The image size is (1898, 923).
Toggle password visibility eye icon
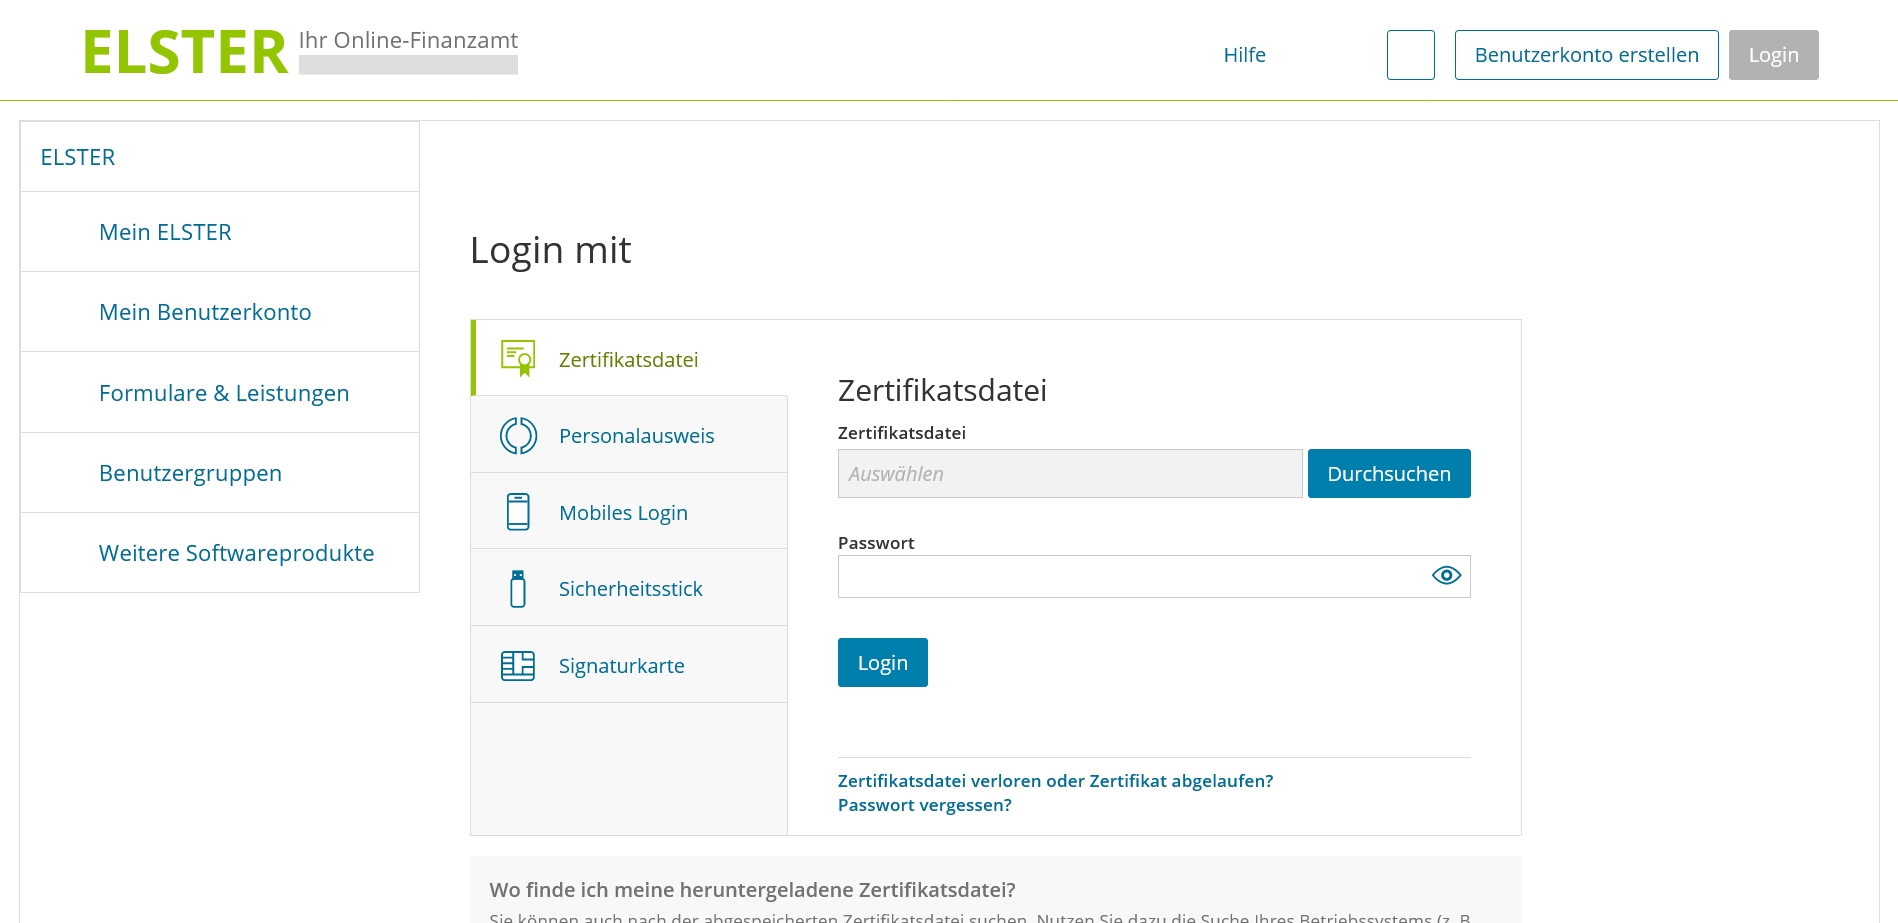coord(1446,576)
